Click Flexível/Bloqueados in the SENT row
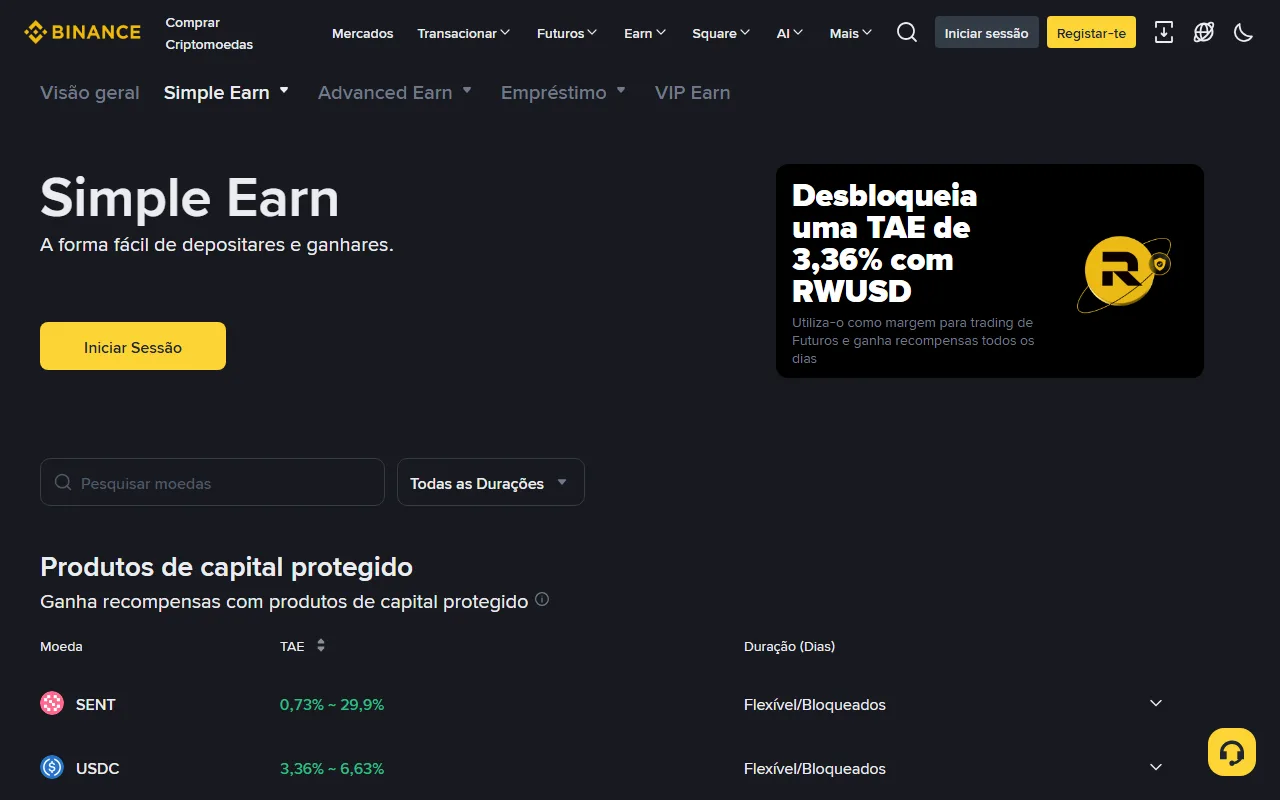Viewport: 1280px width, 800px height. coord(815,704)
